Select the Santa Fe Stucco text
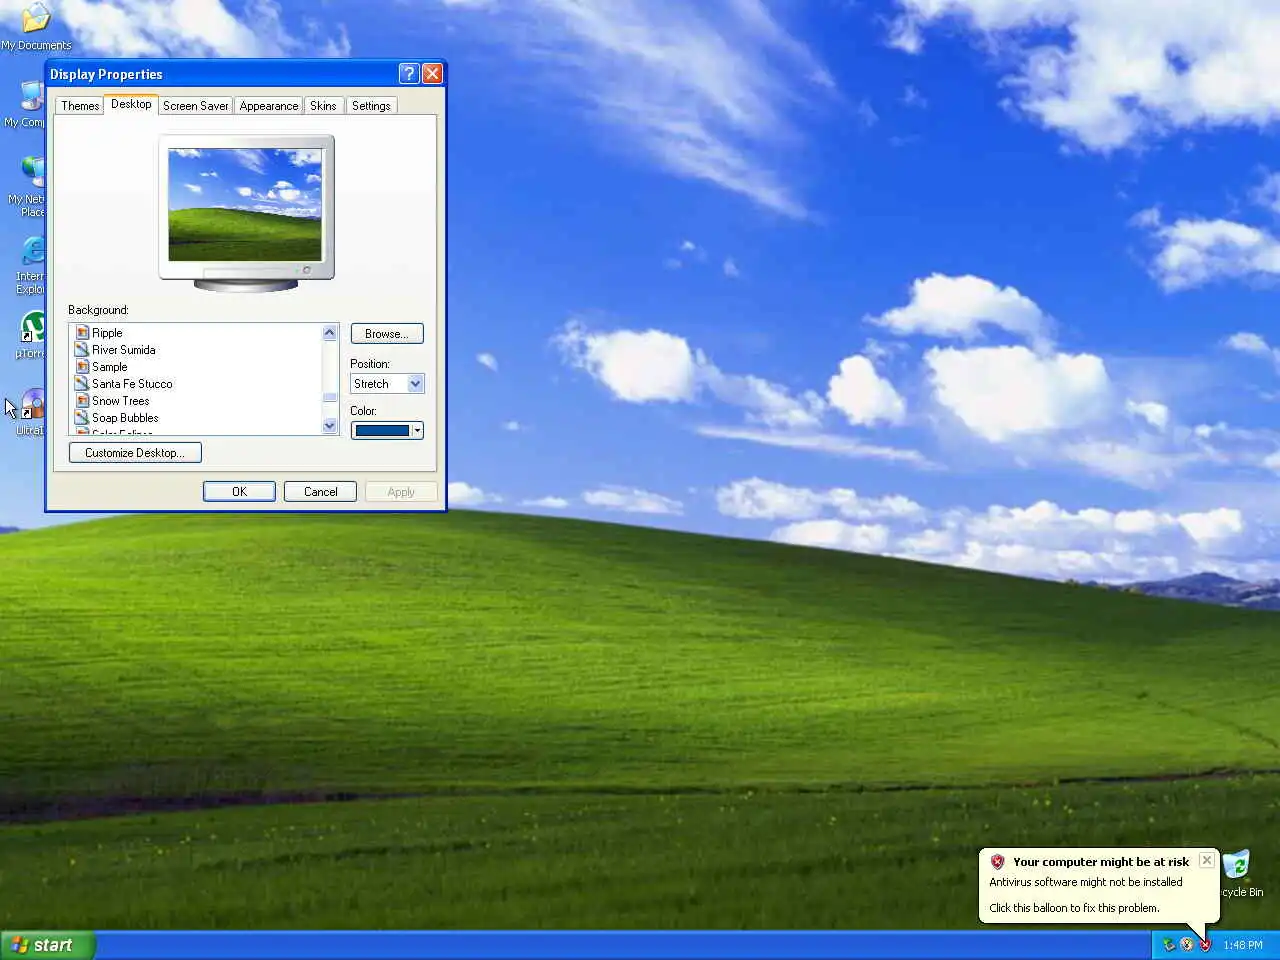Viewport: 1280px width, 960px height. 132,384
